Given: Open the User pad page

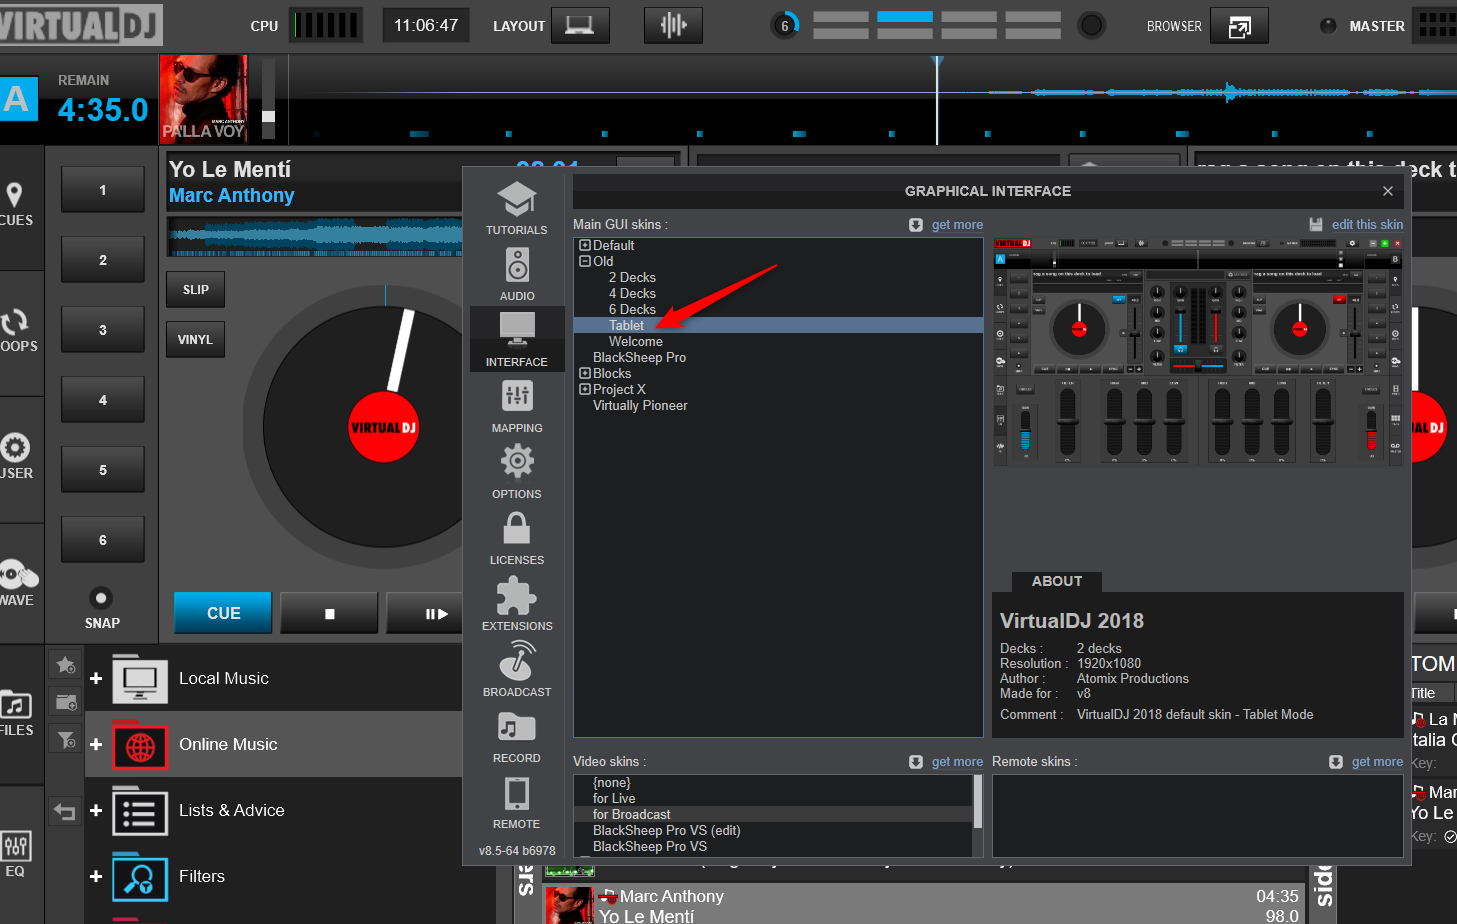Looking at the screenshot, I should point(16,456).
